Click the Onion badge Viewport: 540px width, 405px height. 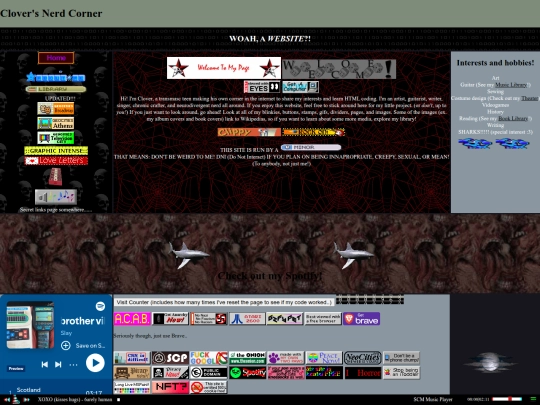click(x=247, y=358)
